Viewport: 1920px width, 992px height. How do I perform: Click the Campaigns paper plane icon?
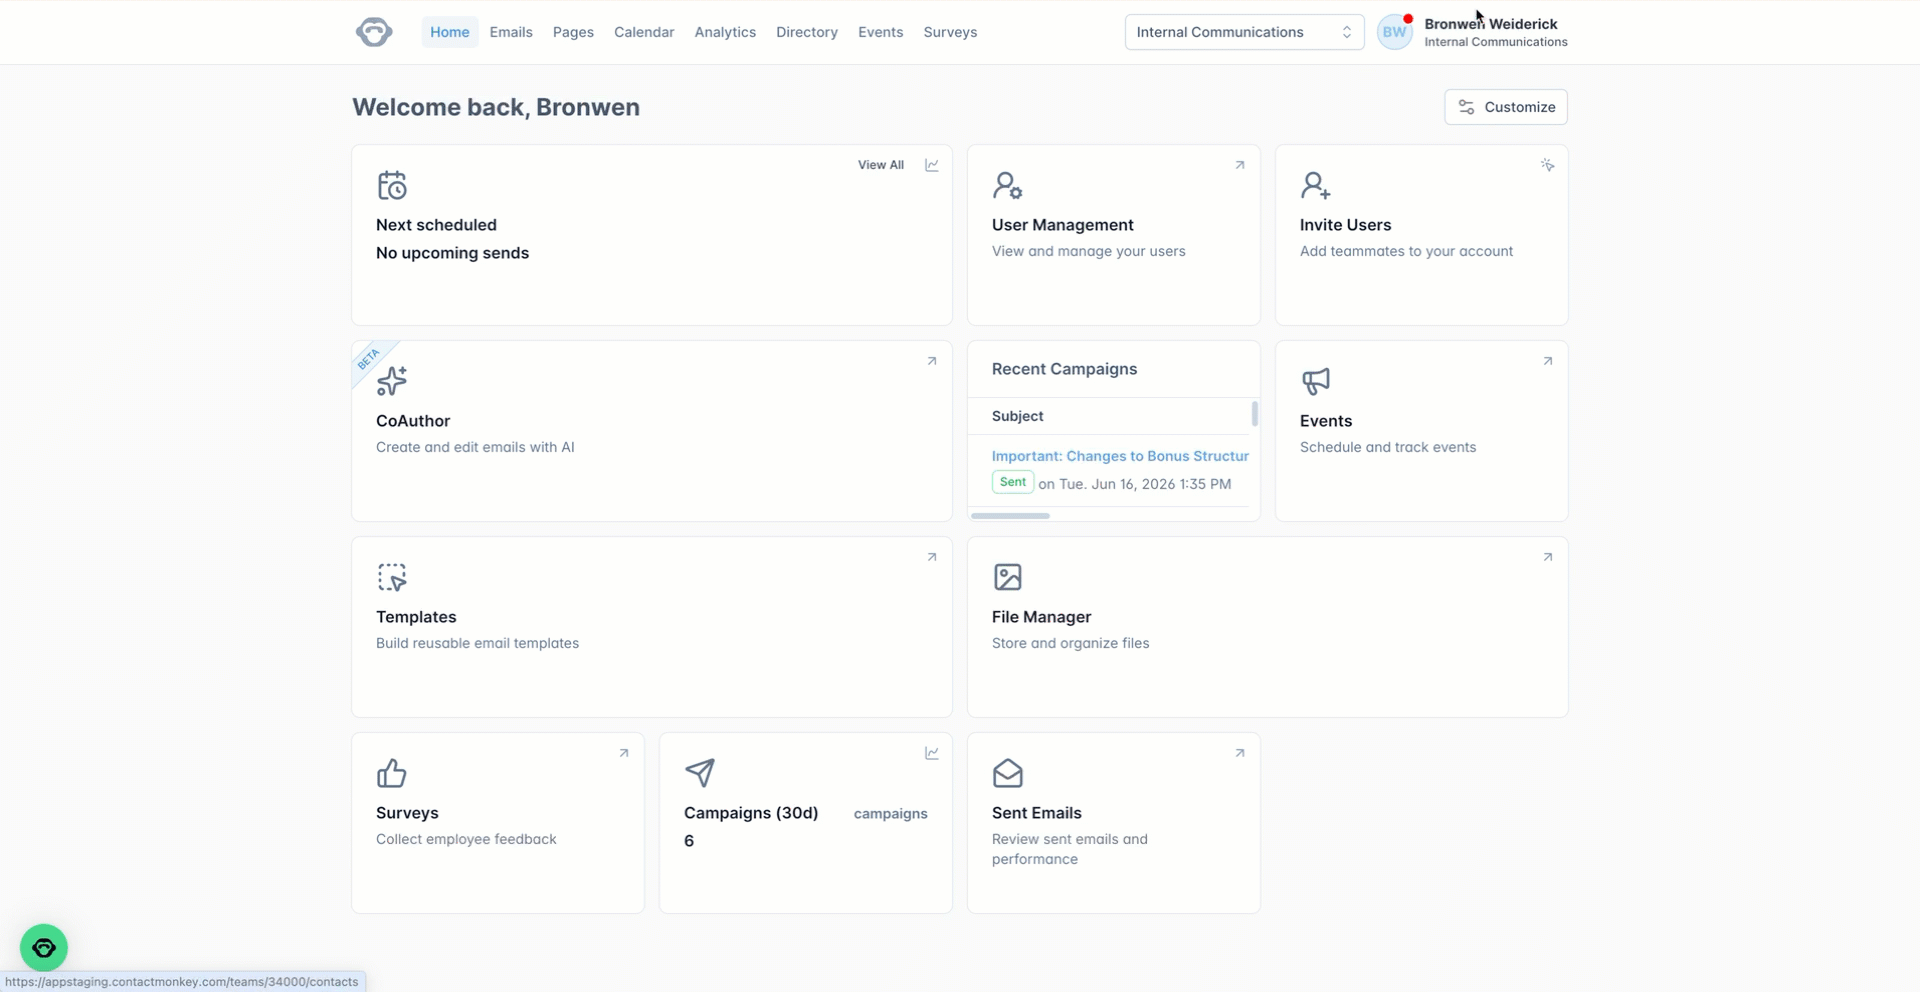(x=700, y=773)
